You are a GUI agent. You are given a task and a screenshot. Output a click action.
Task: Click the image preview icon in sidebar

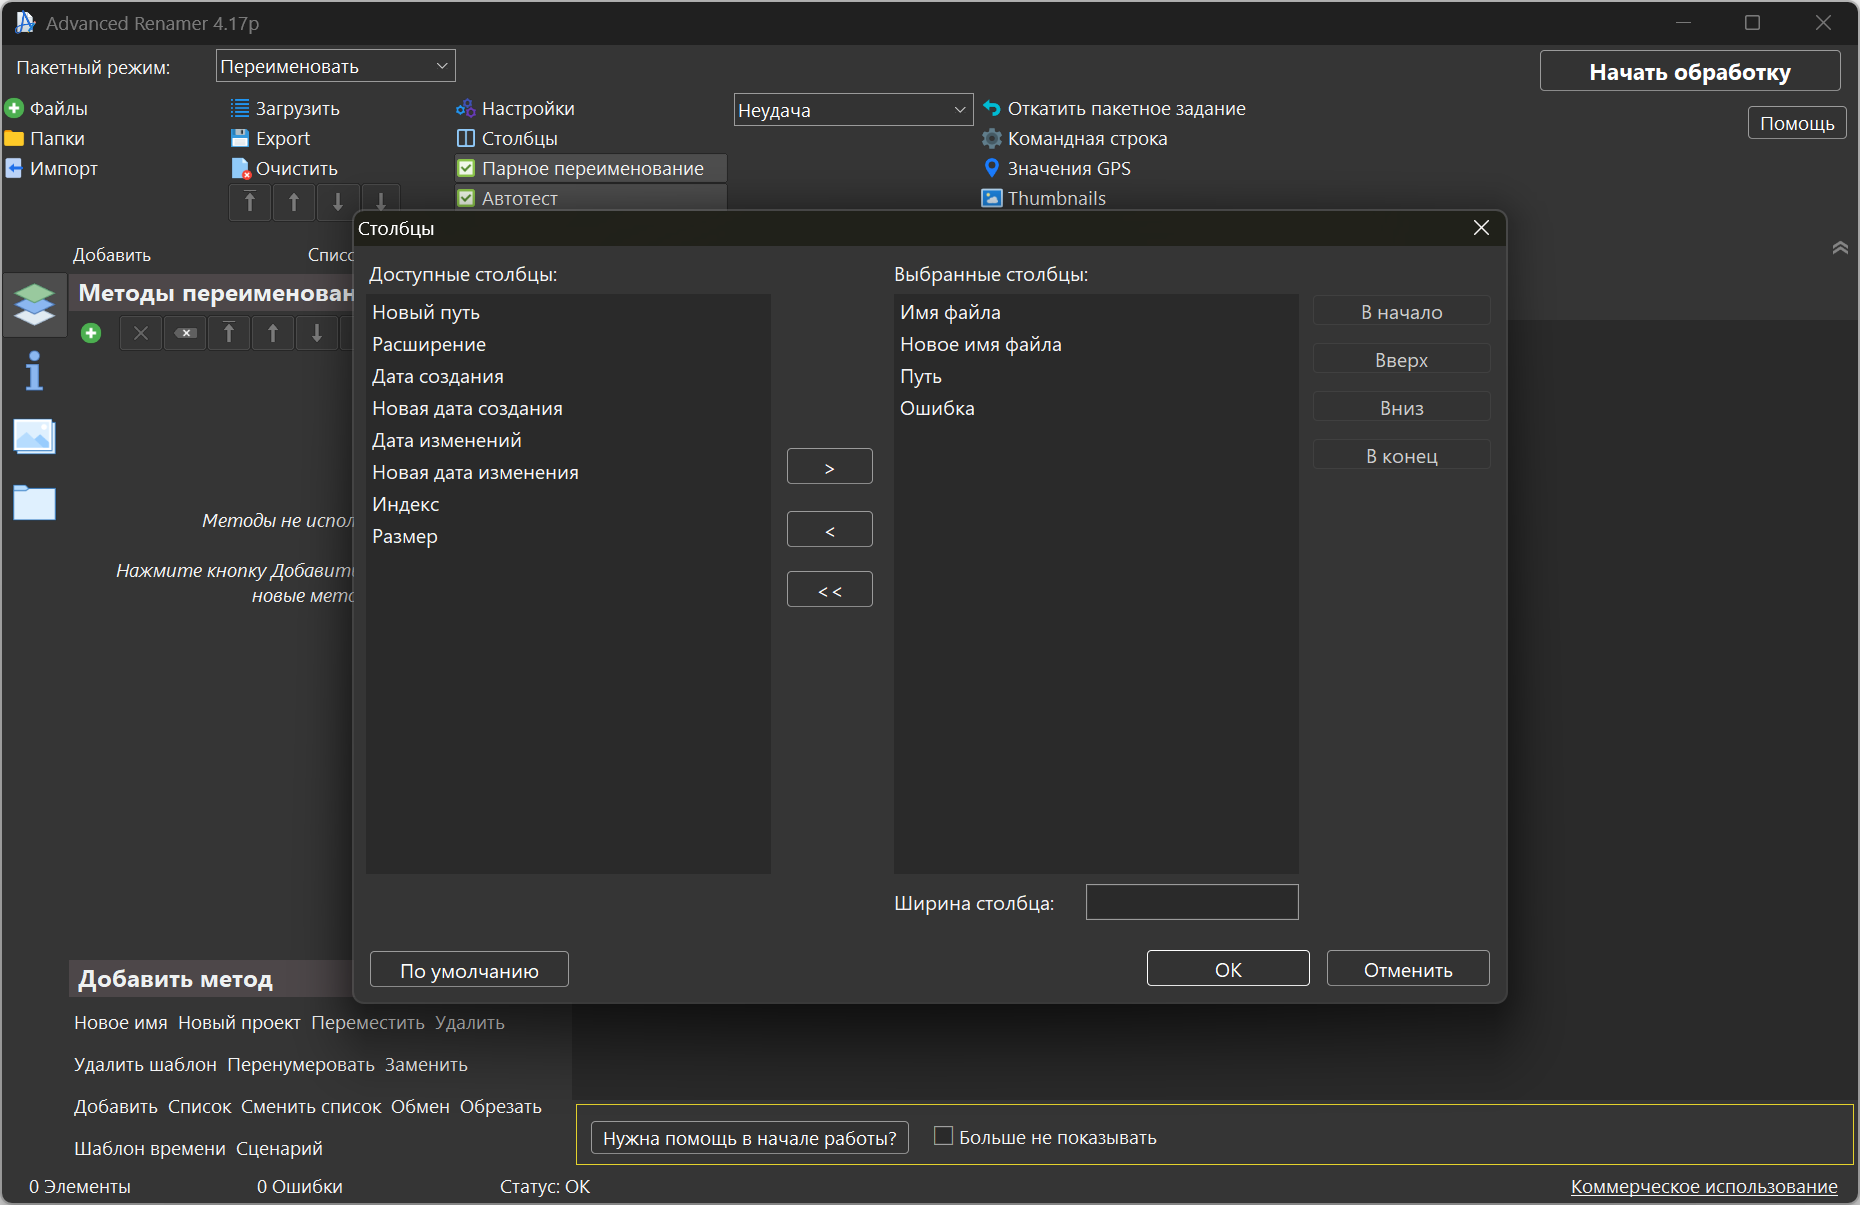point(34,437)
